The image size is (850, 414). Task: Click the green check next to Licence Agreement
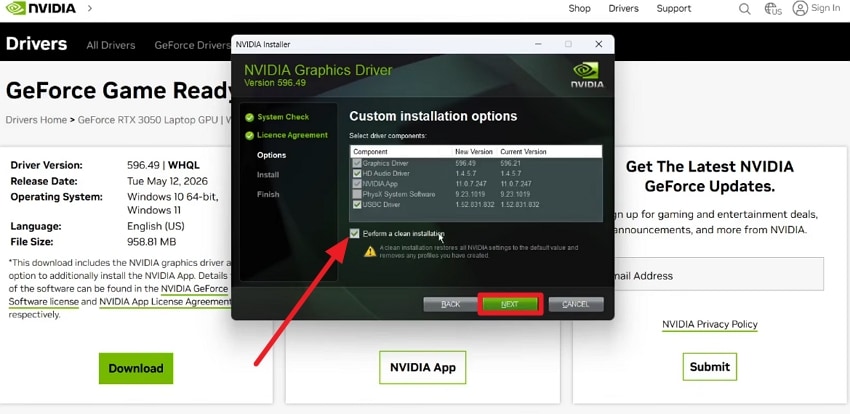pyautogui.click(x=249, y=135)
